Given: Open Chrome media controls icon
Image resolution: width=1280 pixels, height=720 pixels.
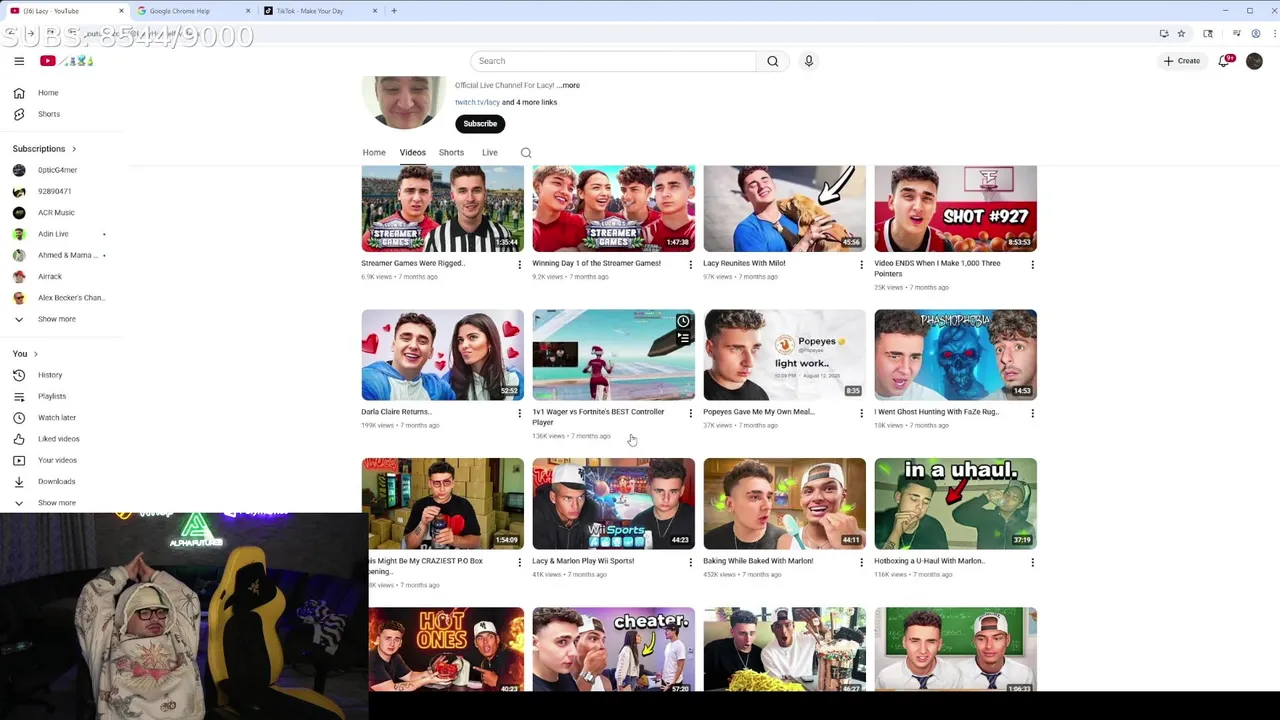Looking at the screenshot, I should pyautogui.click(x=1237, y=34).
